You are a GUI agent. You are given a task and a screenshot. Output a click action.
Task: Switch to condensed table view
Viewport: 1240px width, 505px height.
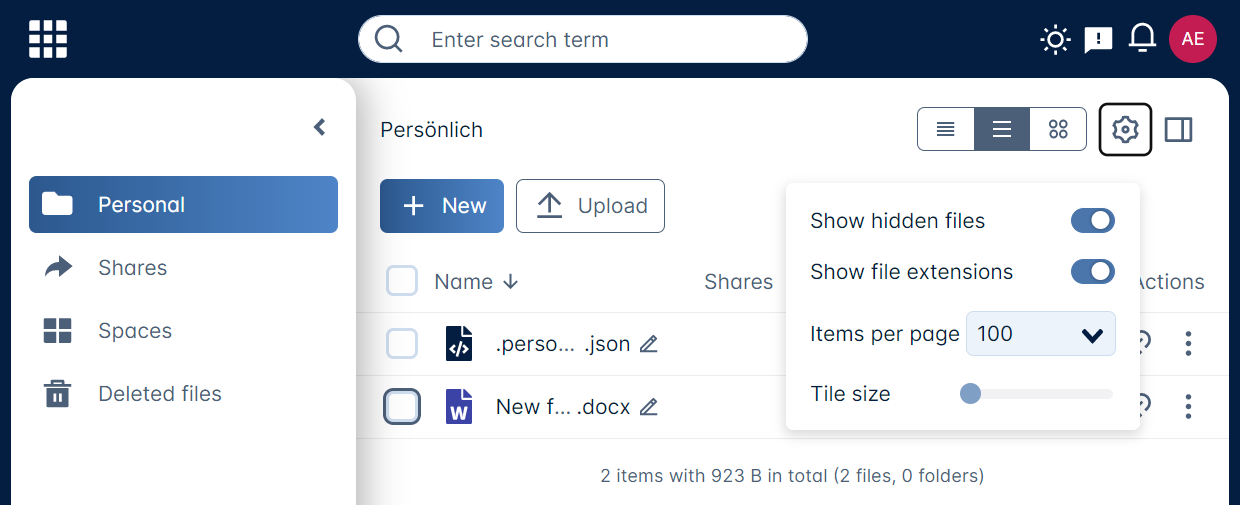pos(946,130)
